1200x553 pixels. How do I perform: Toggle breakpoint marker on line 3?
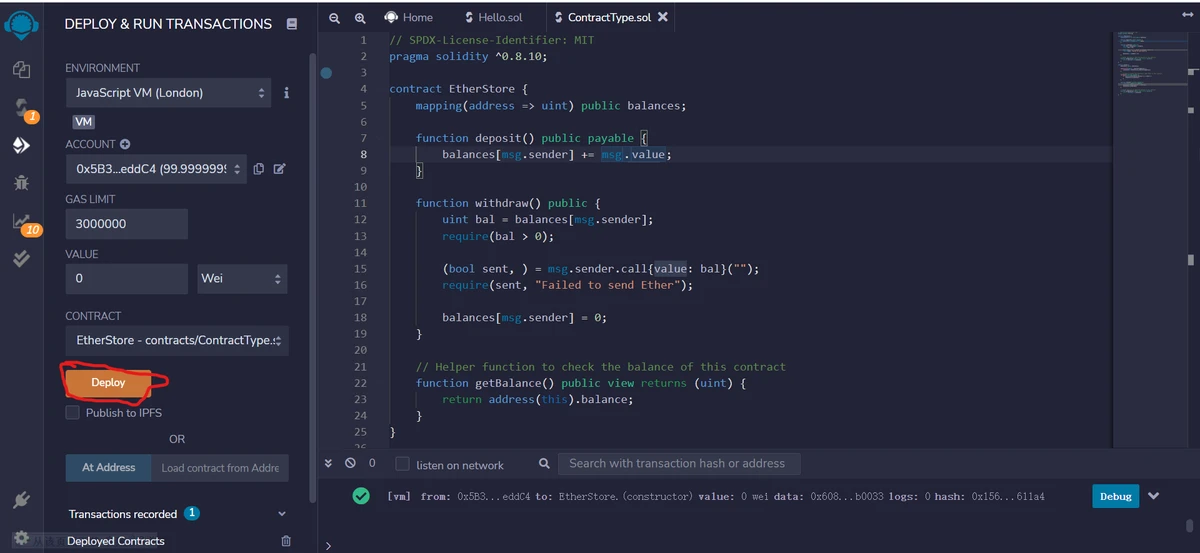326,73
